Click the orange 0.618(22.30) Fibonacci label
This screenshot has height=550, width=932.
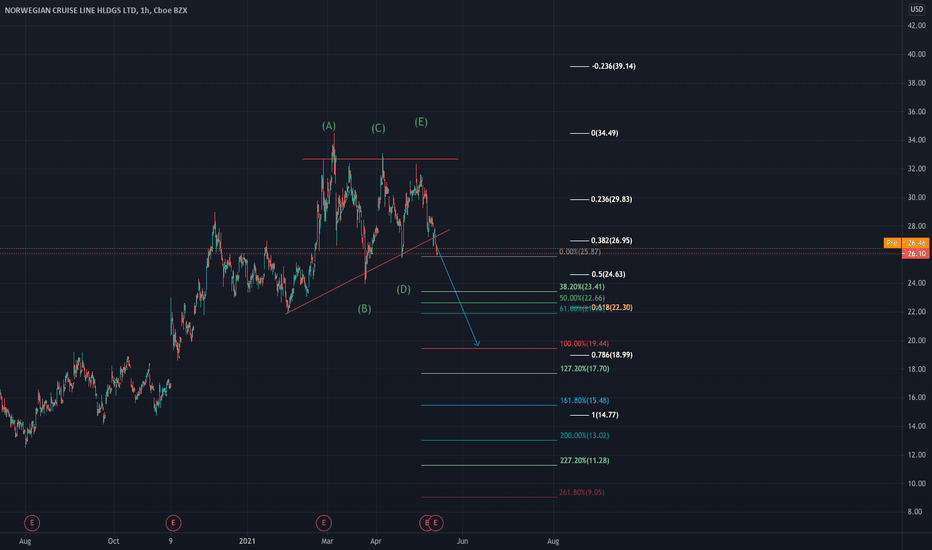coord(612,307)
